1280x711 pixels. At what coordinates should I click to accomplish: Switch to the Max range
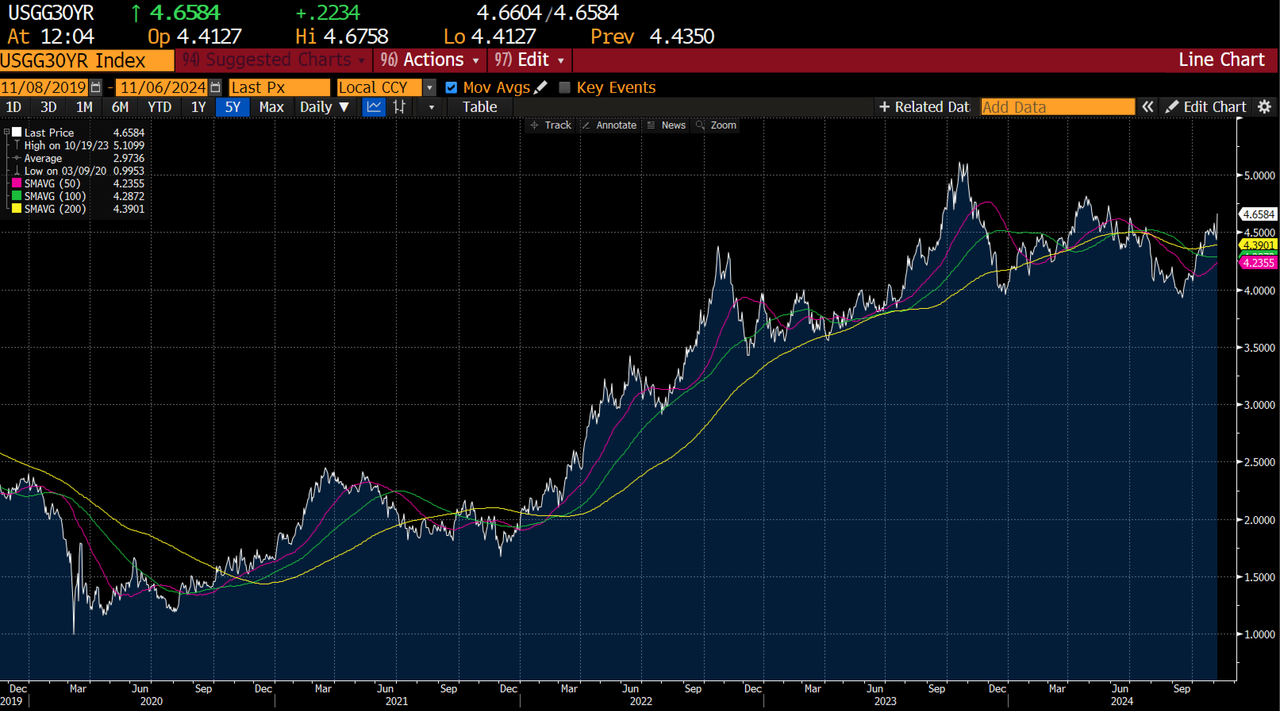pyautogui.click(x=271, y=107)
